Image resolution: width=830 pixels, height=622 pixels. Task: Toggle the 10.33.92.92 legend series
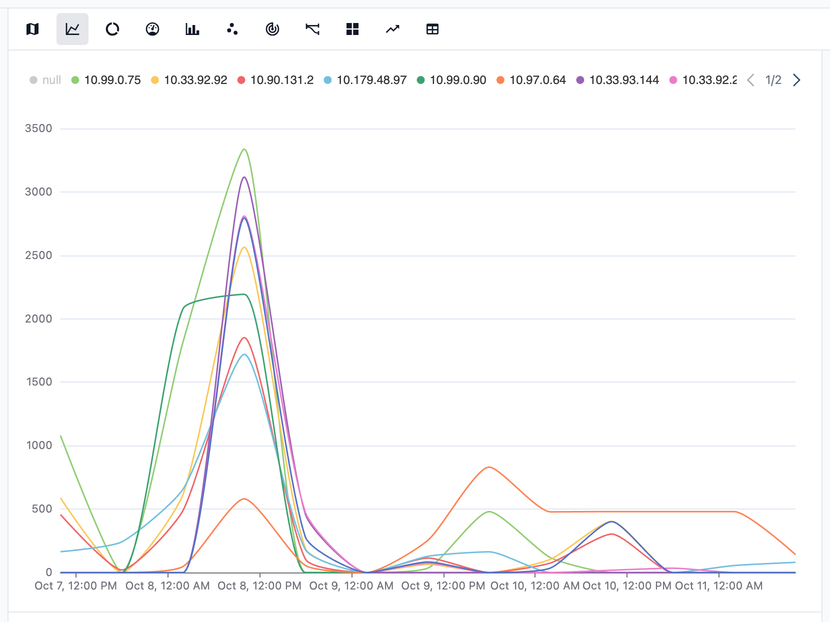(195, 80)
